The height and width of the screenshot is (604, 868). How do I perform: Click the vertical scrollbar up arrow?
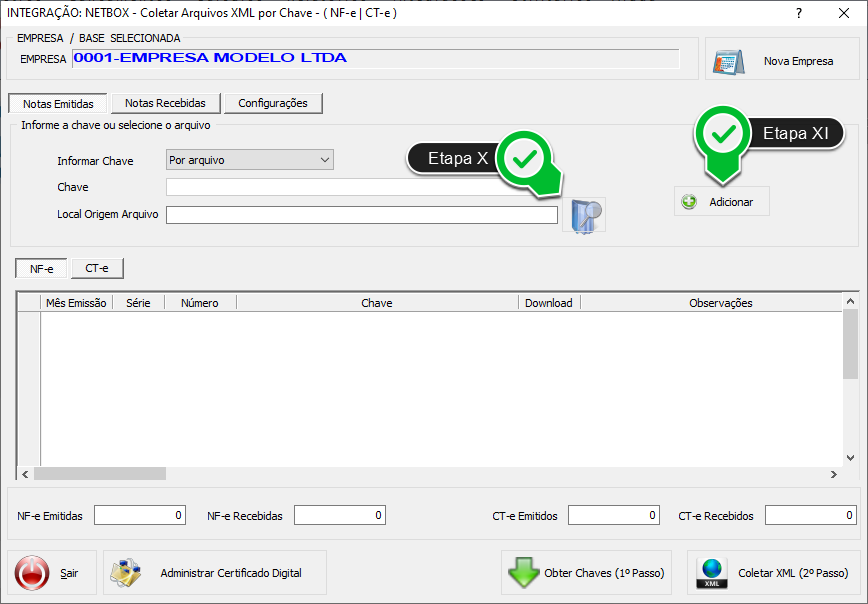tap(850, 302)
